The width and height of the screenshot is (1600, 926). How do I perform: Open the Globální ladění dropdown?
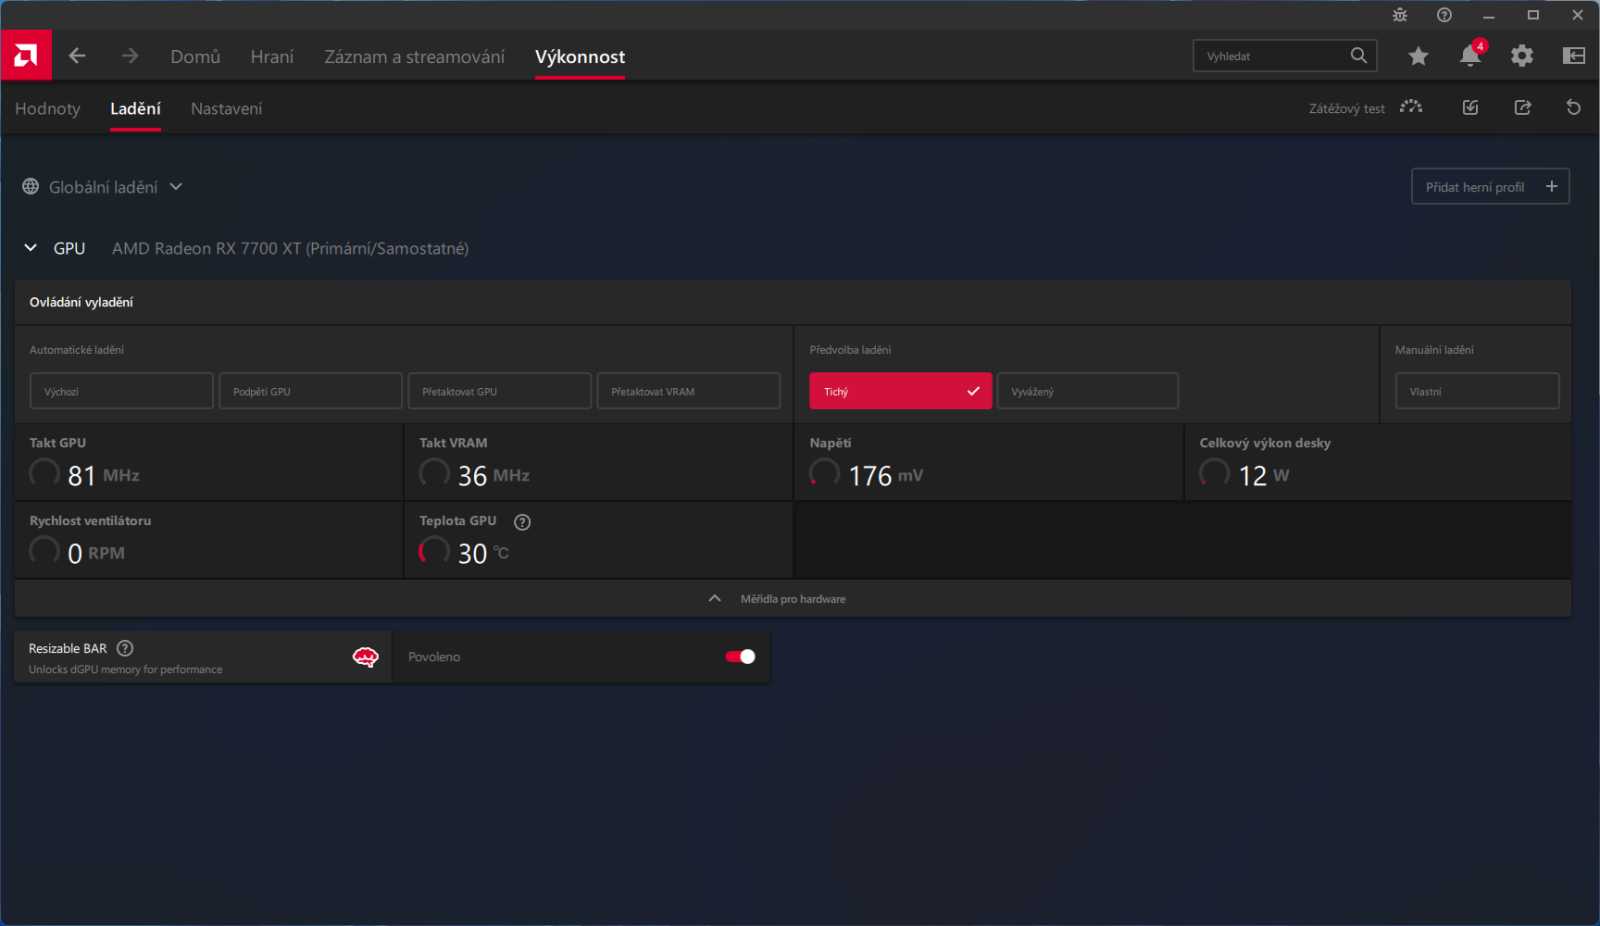103,187
